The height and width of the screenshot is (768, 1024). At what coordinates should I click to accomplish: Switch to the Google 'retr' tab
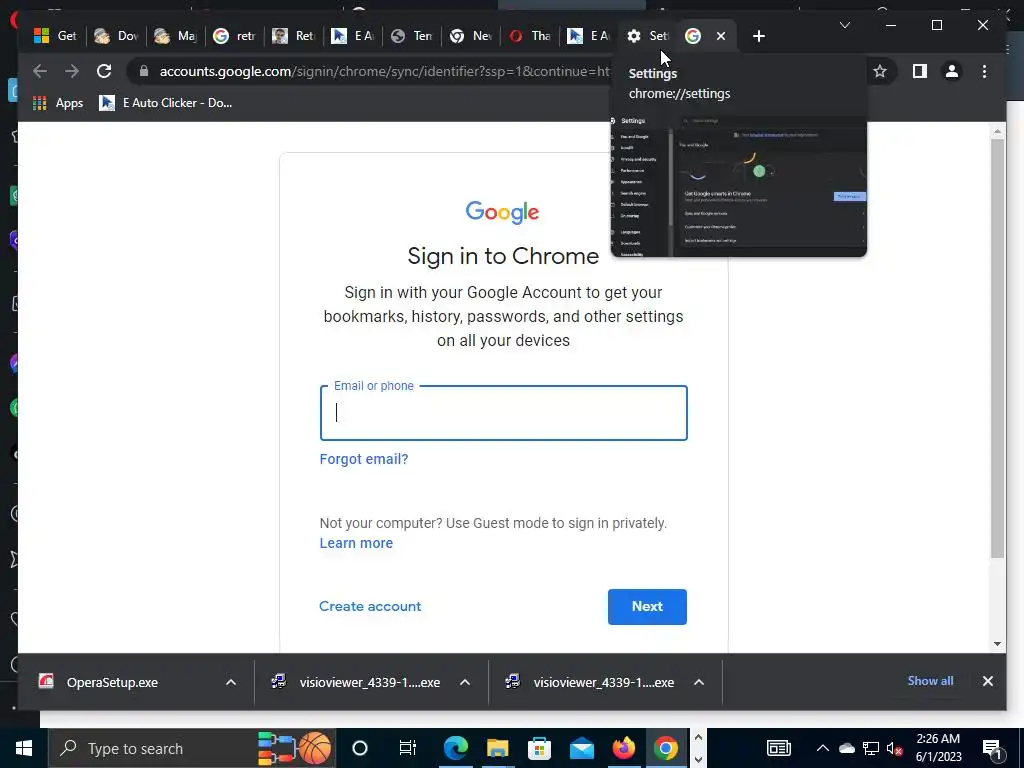point(234,36)
